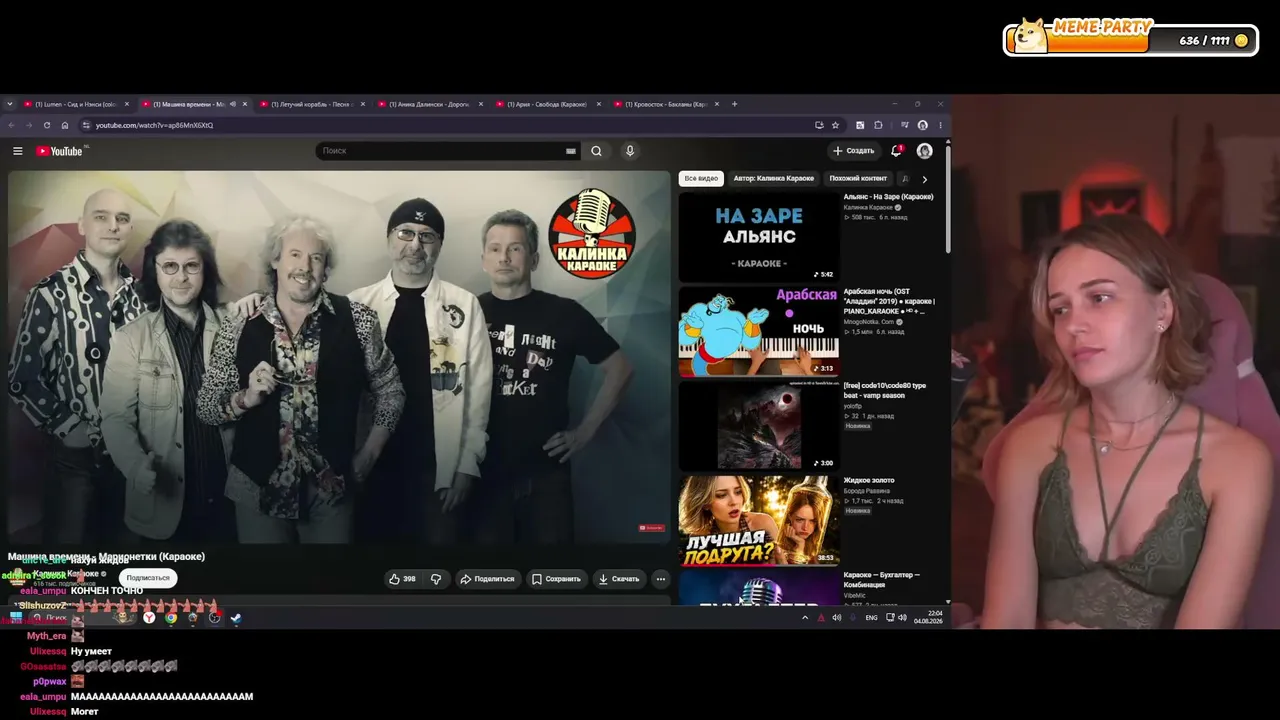Open the Chrome three-dot menu
The image size is (1280, 720).
[940, 125]
